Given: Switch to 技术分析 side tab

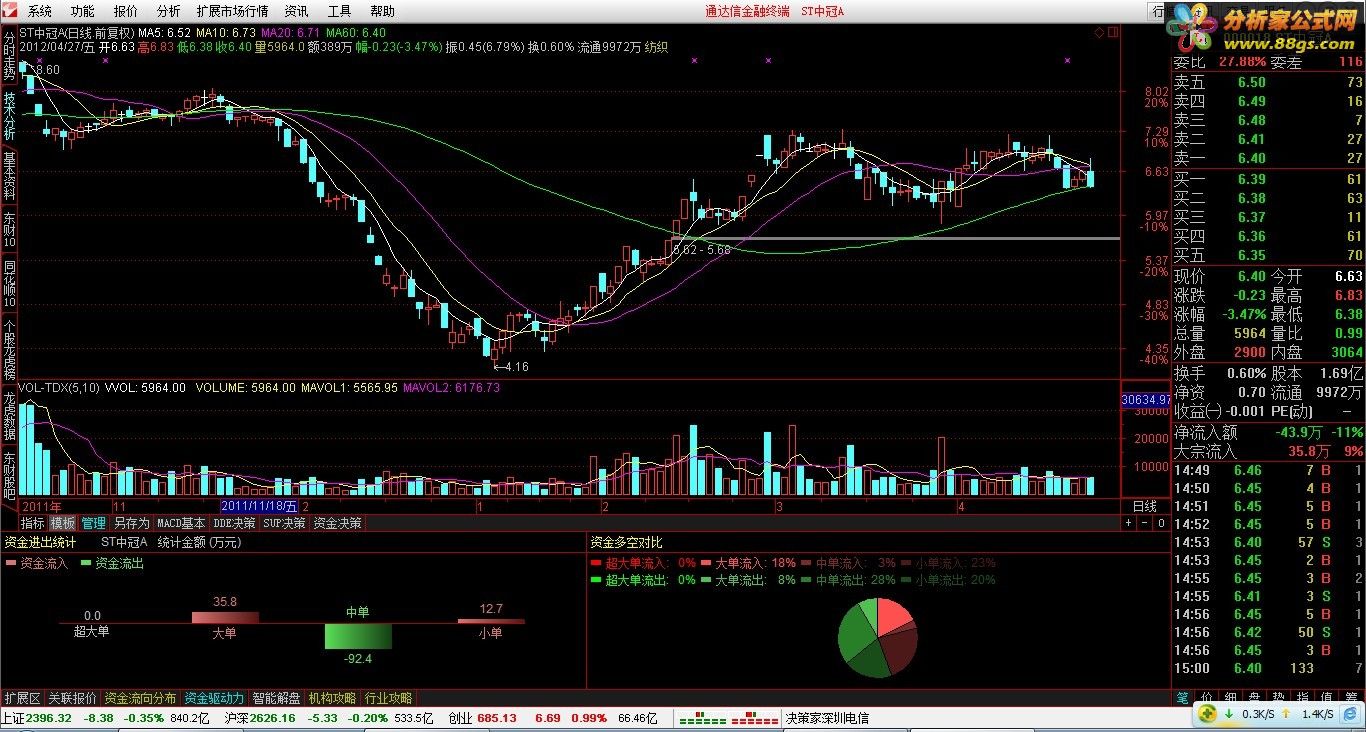Looking at the screenshot, I should point(9,116).
